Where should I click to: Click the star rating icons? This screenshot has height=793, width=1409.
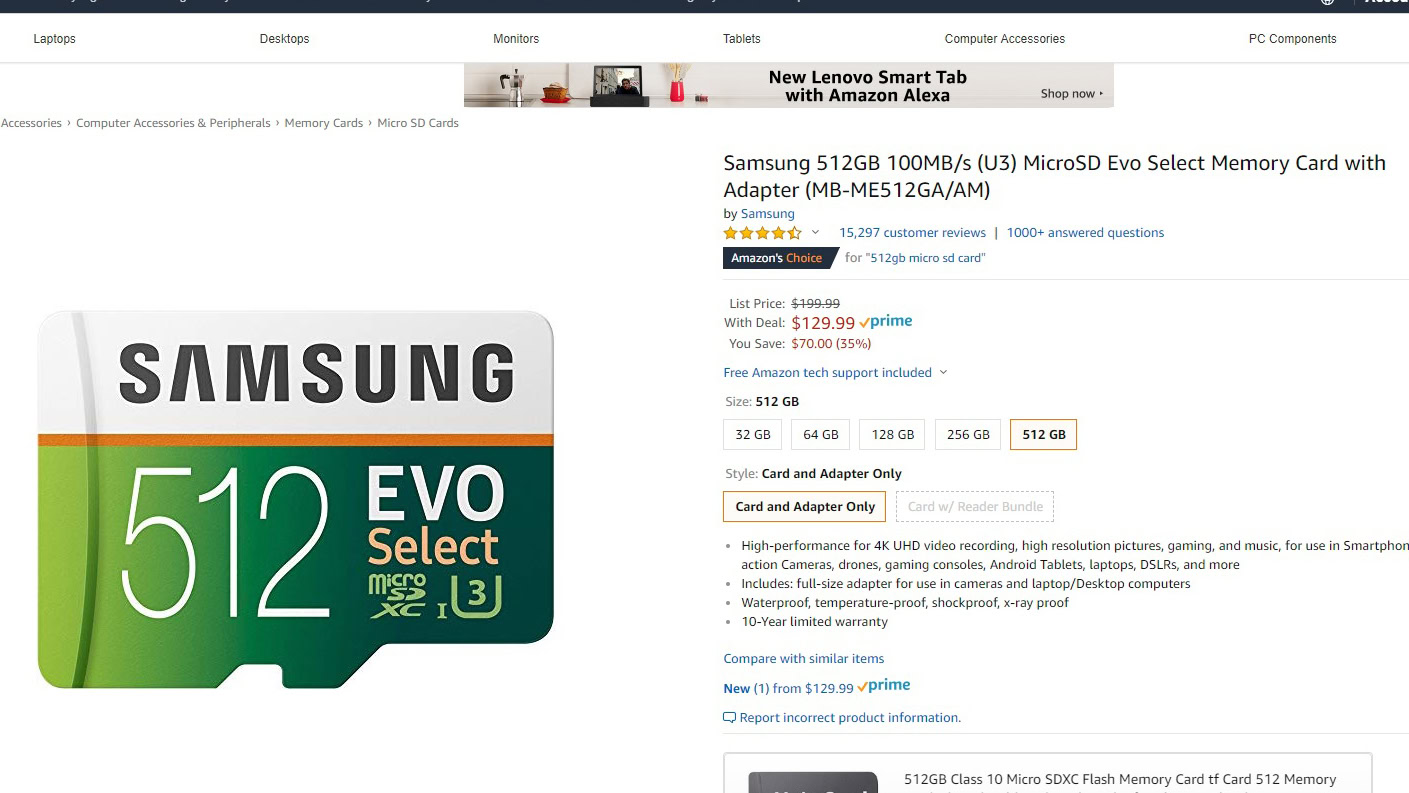pyautogui.click(x=762, y=233)
